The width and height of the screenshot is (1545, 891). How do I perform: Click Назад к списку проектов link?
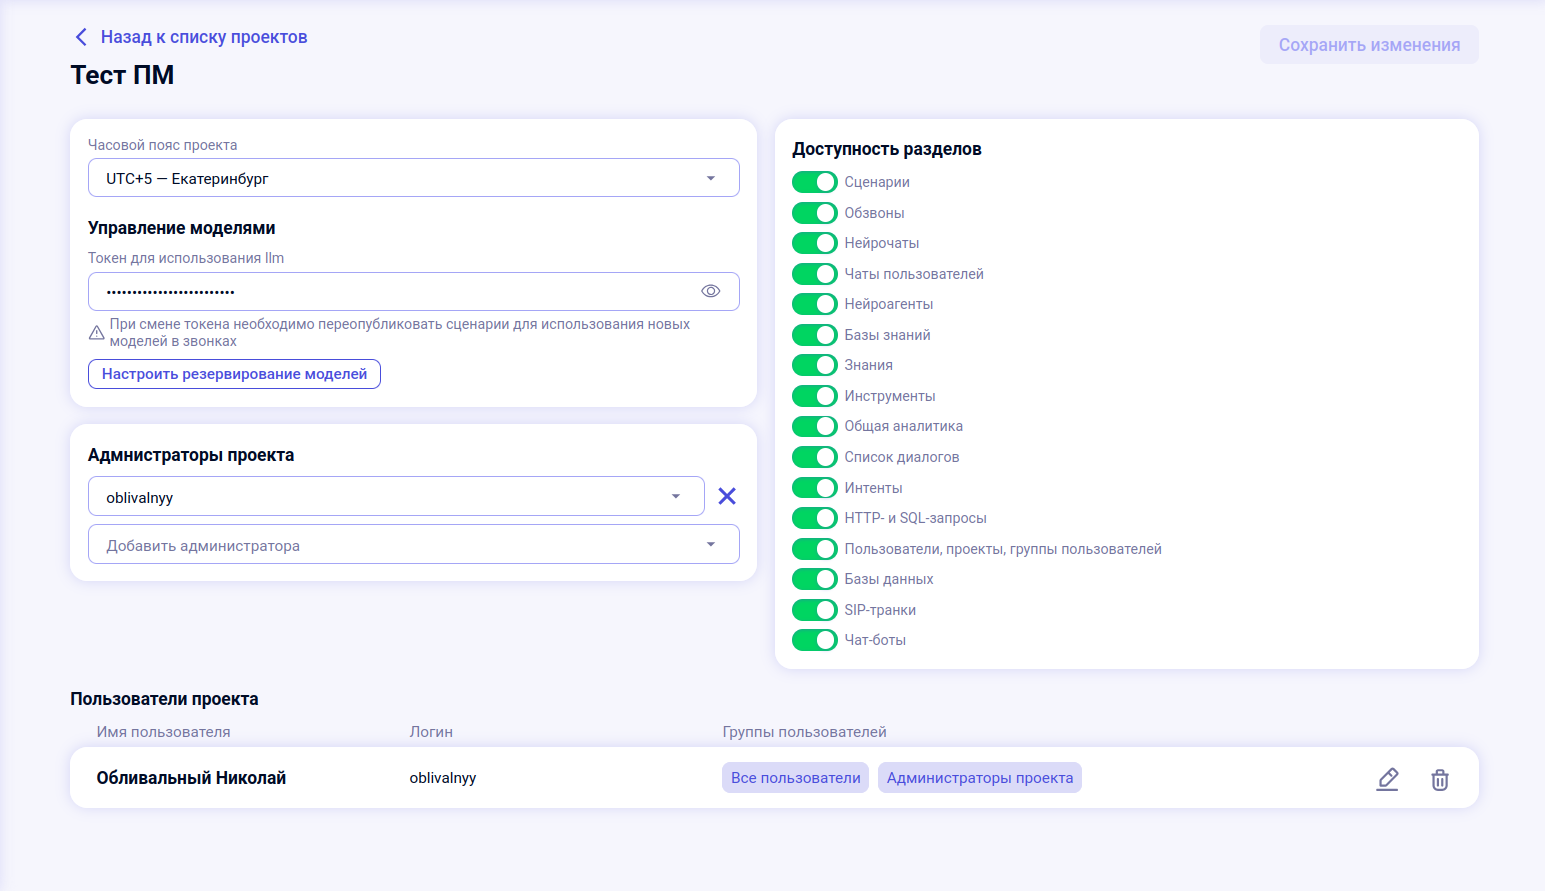tap(204, 37)
